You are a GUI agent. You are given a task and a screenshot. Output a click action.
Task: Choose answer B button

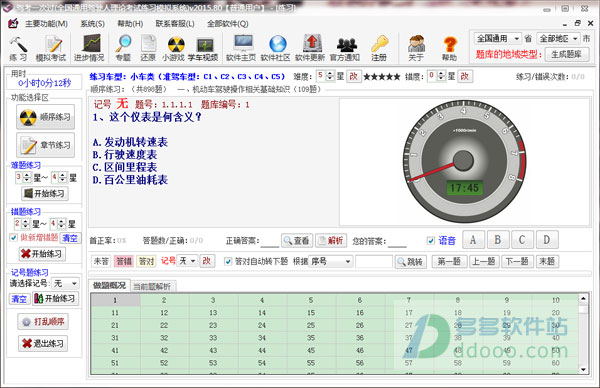click(x=498, y=240)
